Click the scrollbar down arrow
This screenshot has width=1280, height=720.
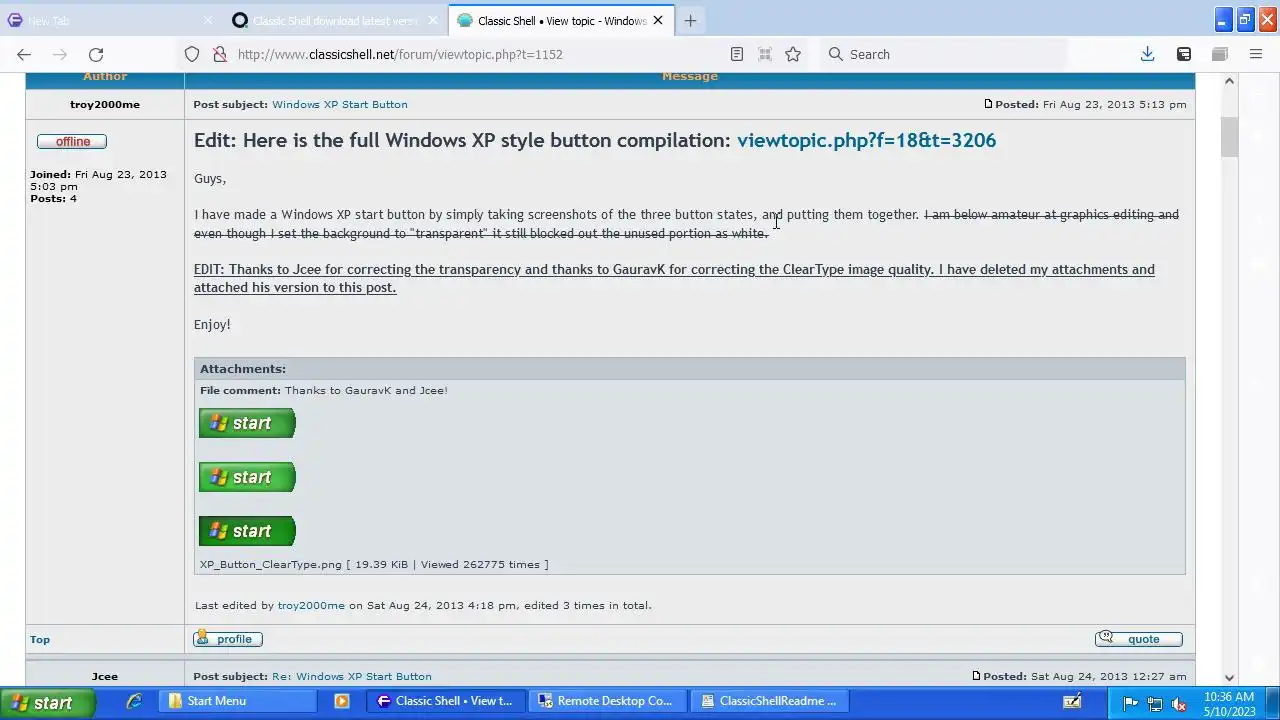[1229, 677]
